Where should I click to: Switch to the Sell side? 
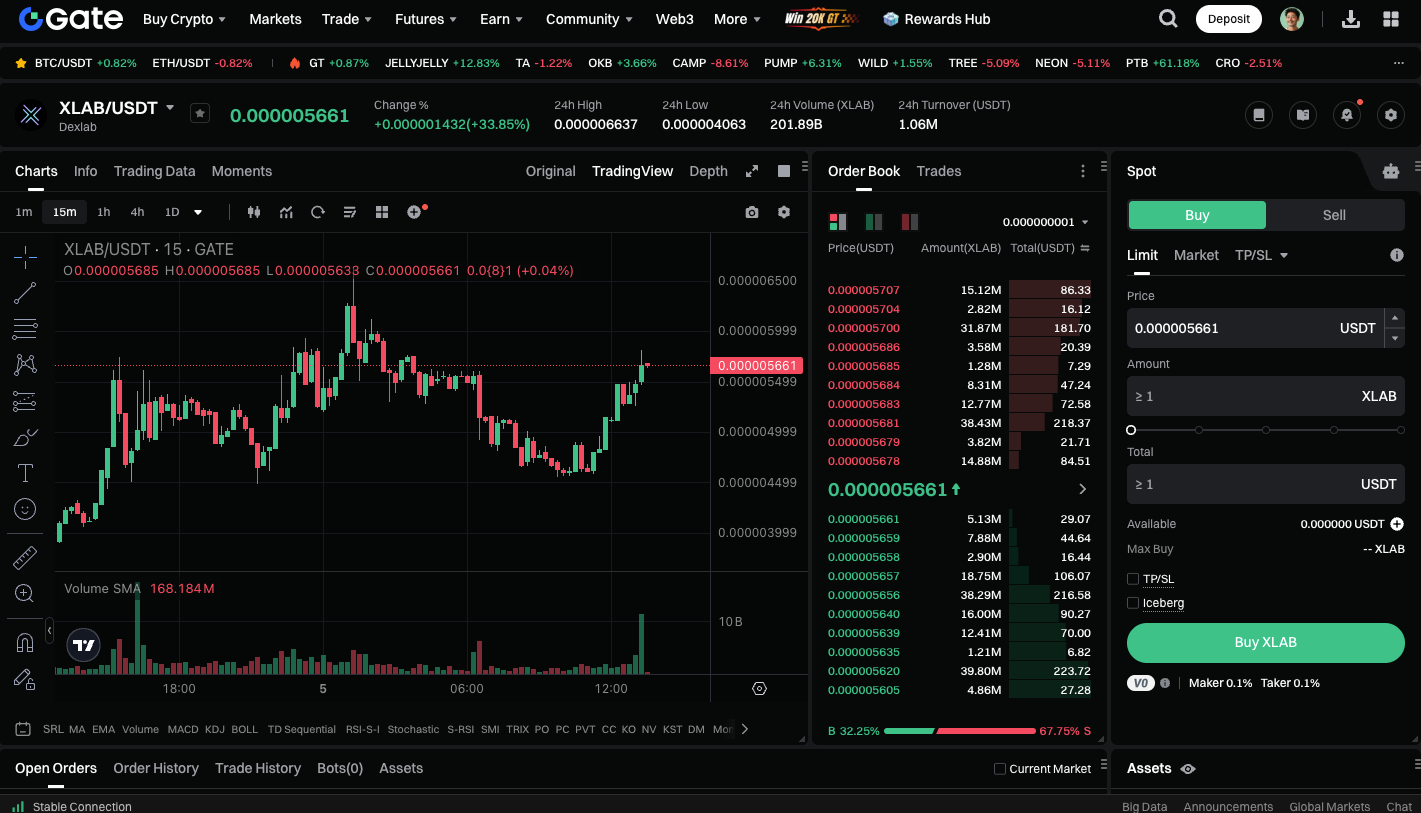[x=1334, y=215]
